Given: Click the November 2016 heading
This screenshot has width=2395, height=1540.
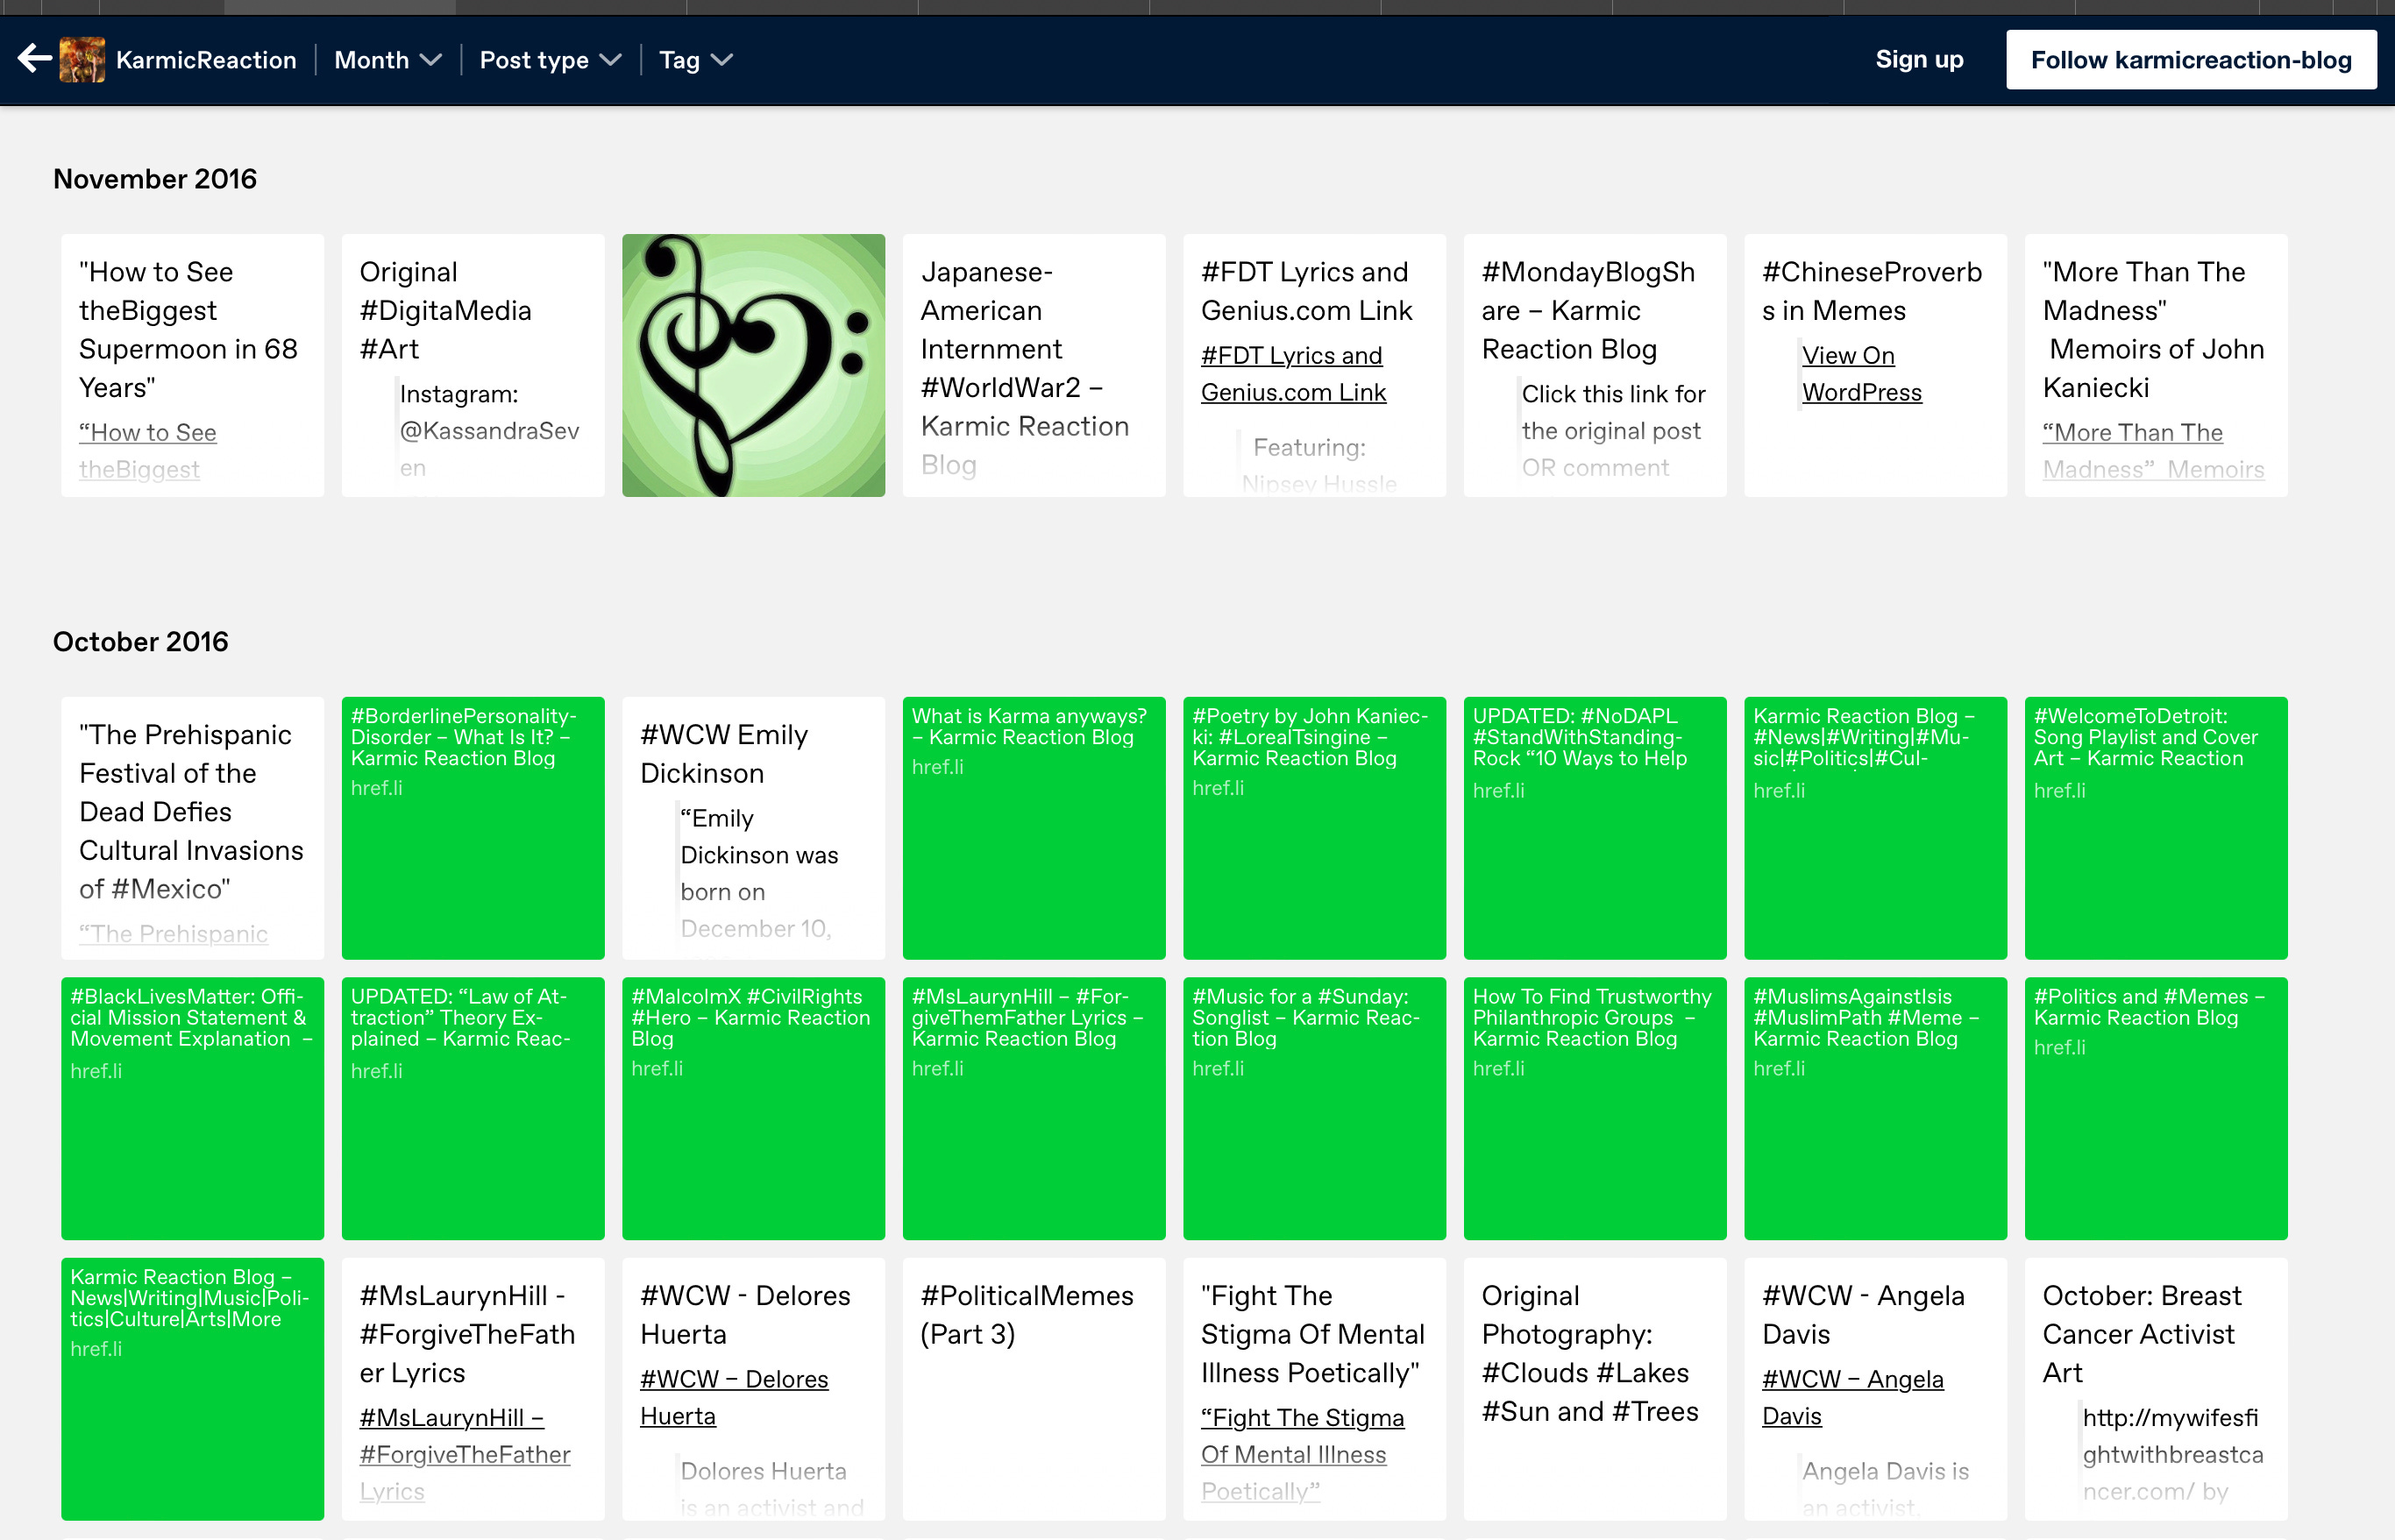Looking at the screenshot, I should 155,179.
